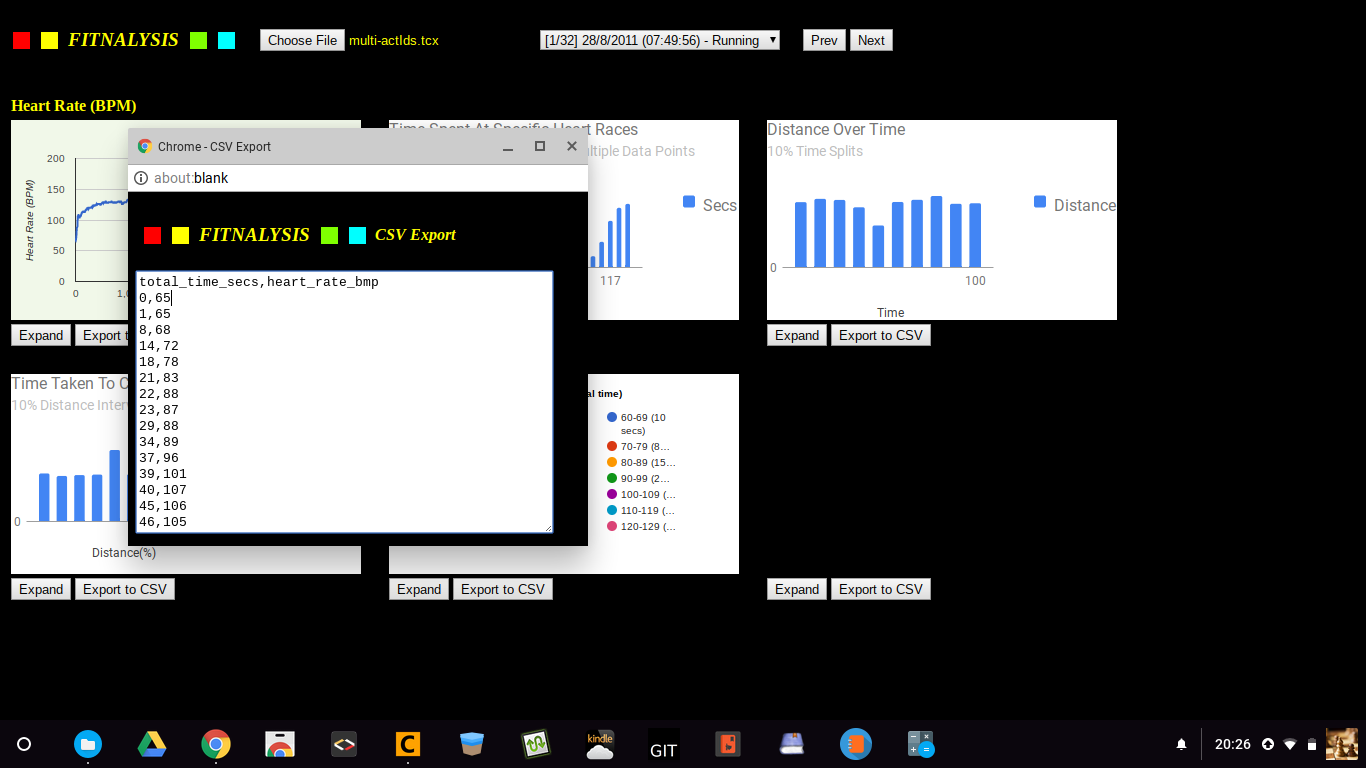1366x768 pixels.
Task: Open Google Drive from the shelf
Action: coord(152,744)
